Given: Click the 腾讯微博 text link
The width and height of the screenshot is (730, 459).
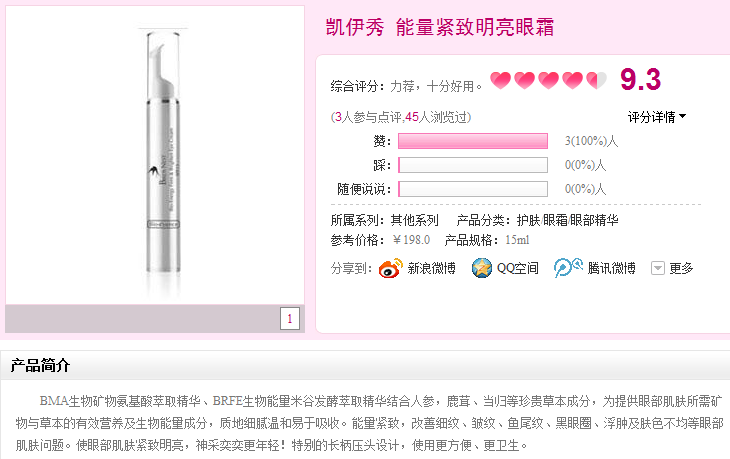Looking at the screenshot, I should (611, 268).
